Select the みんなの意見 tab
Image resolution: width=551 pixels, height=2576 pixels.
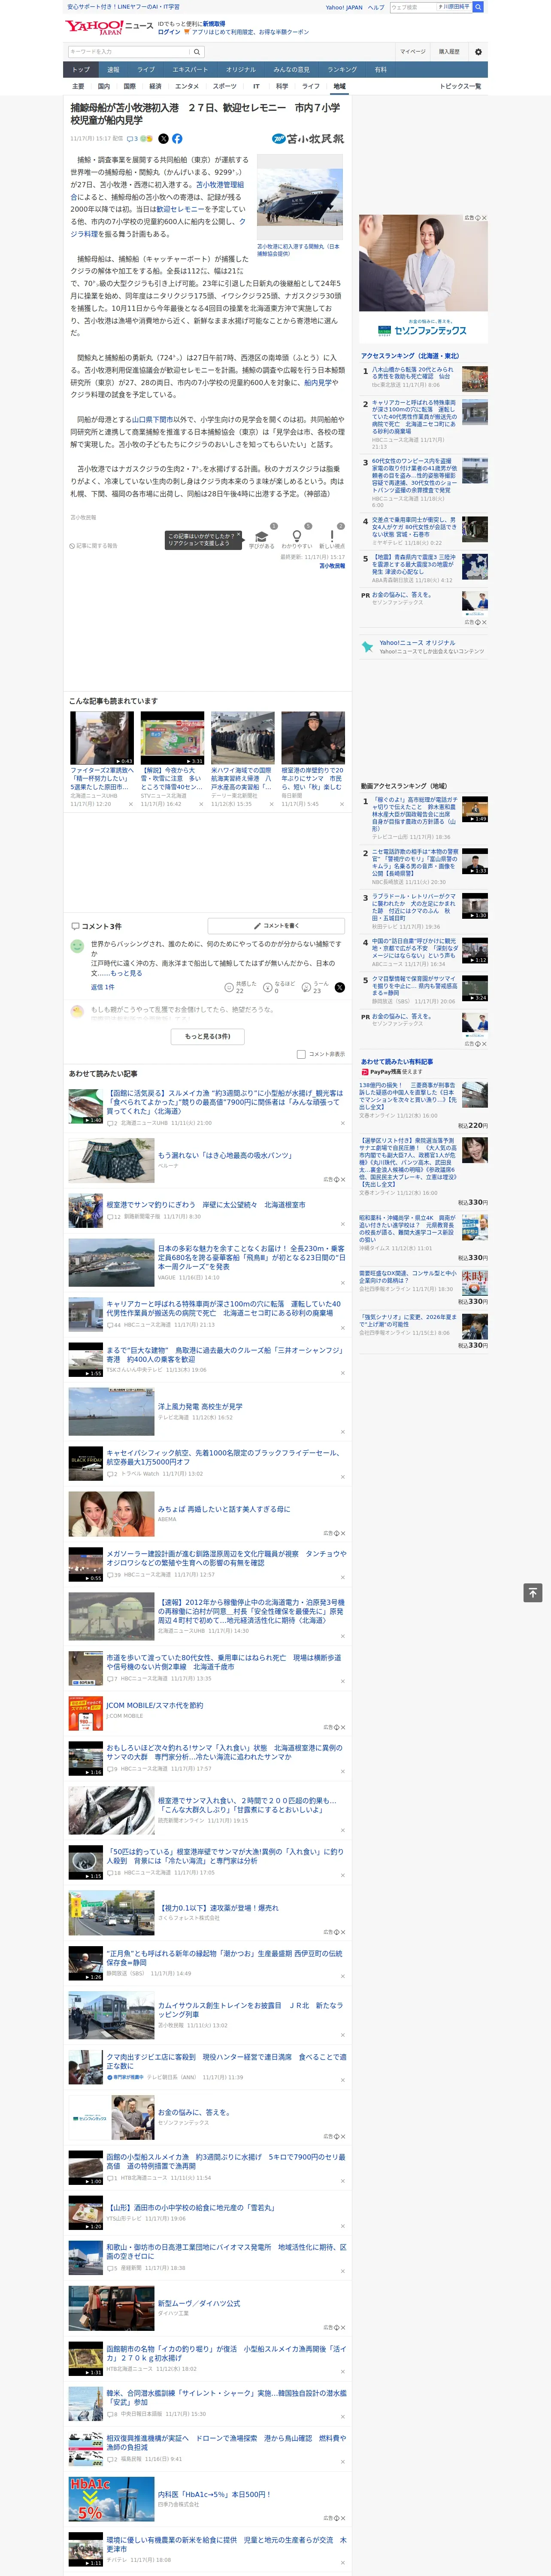(x=291, y=70)
